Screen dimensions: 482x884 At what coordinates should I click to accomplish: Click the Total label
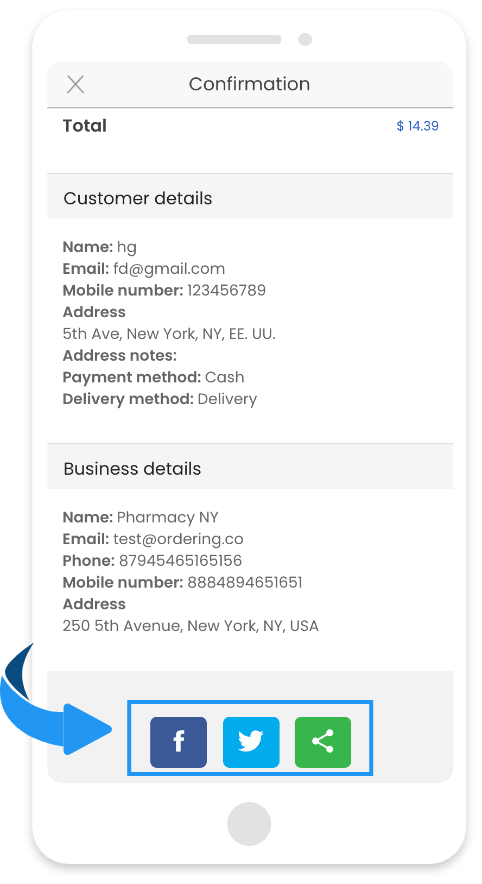pos(85,125)
